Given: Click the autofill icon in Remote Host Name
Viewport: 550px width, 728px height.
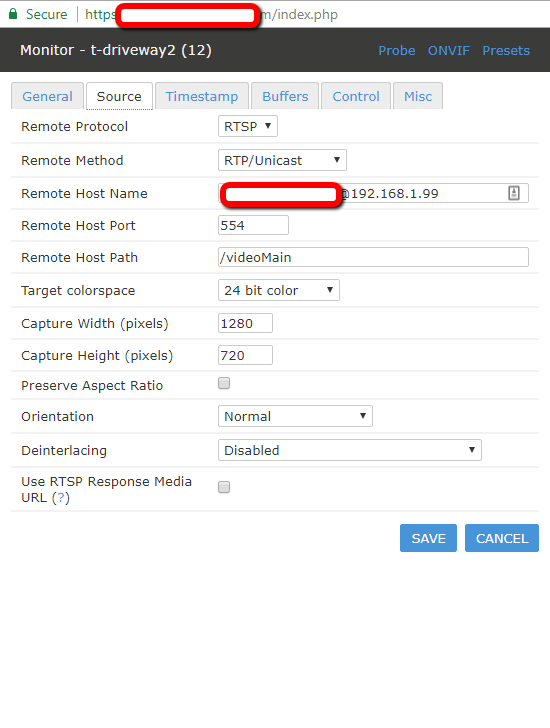Looking at the screenshot, I should (514, 193).
